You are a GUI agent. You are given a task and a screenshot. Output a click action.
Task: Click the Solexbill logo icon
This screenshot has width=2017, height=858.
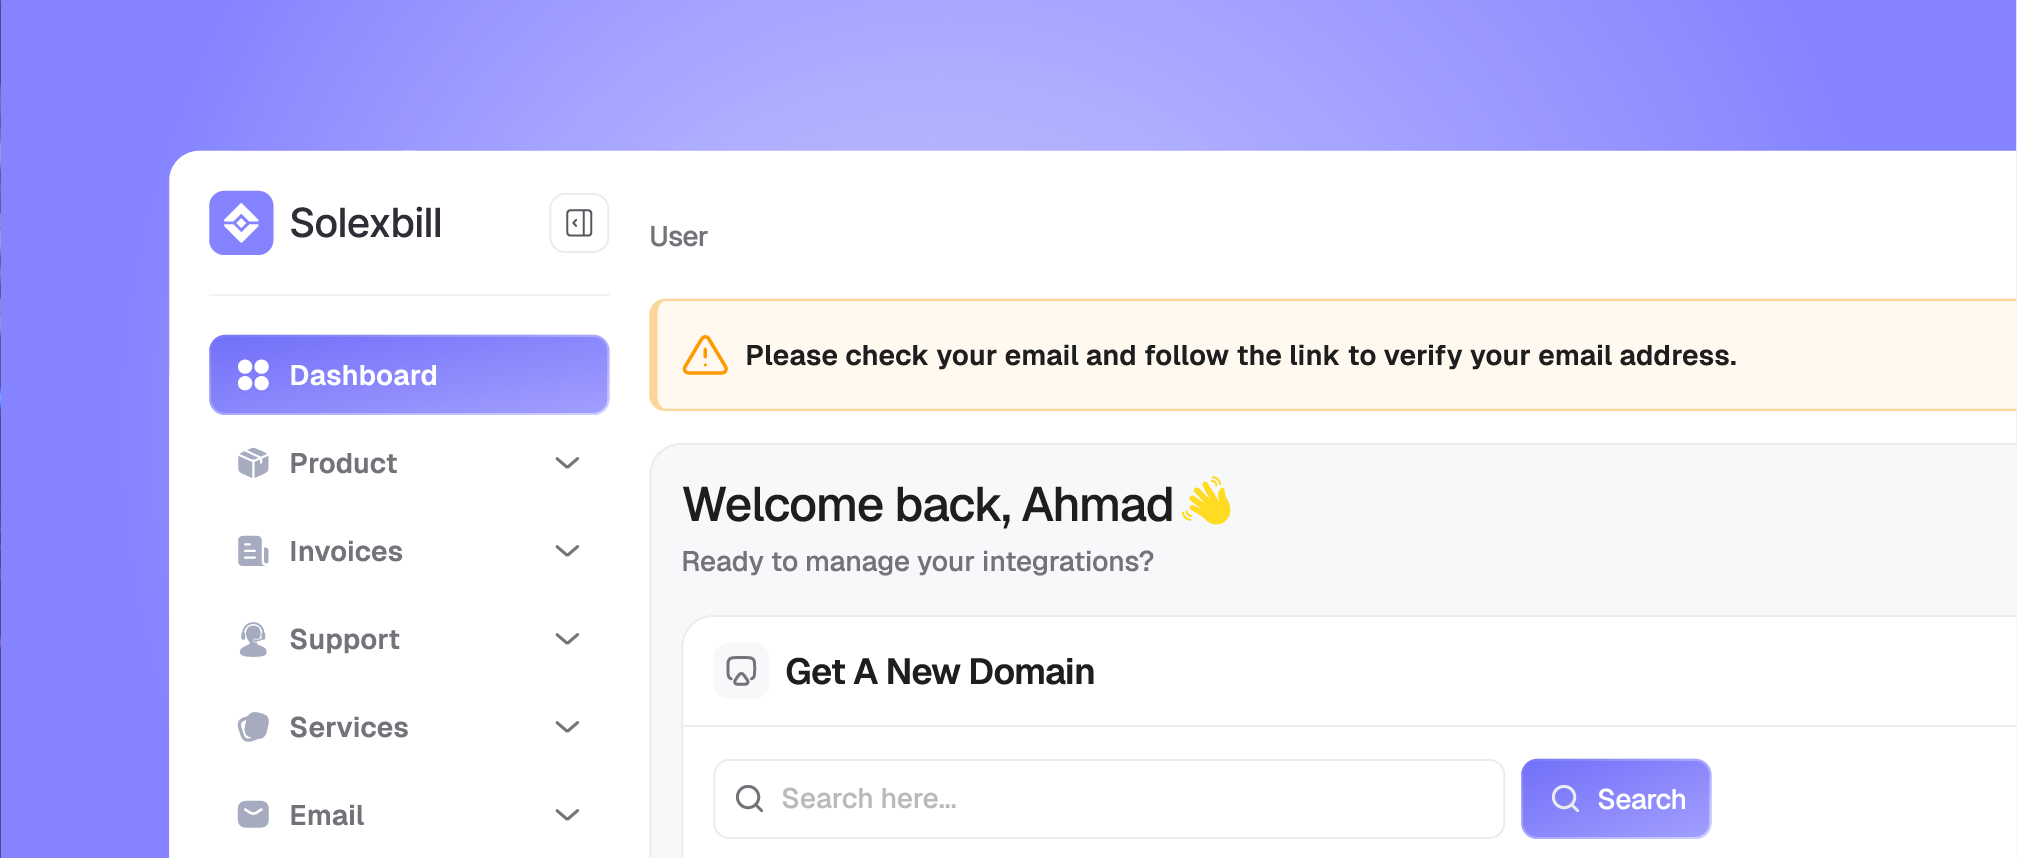pos(241,223)
